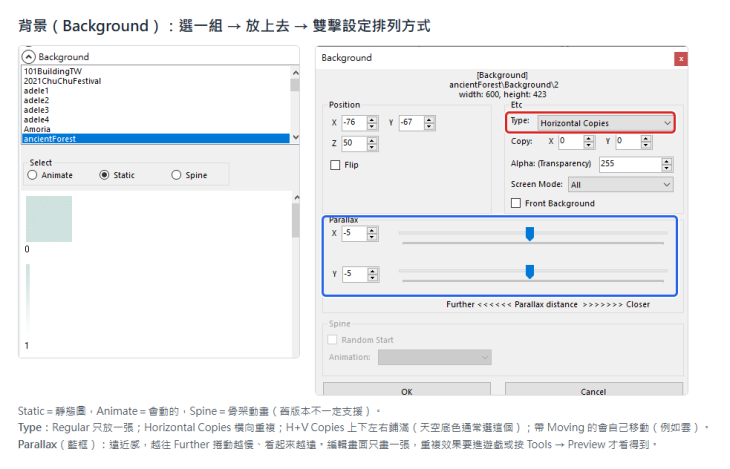Click Position Z input field
730x469 pixels.
354,143
